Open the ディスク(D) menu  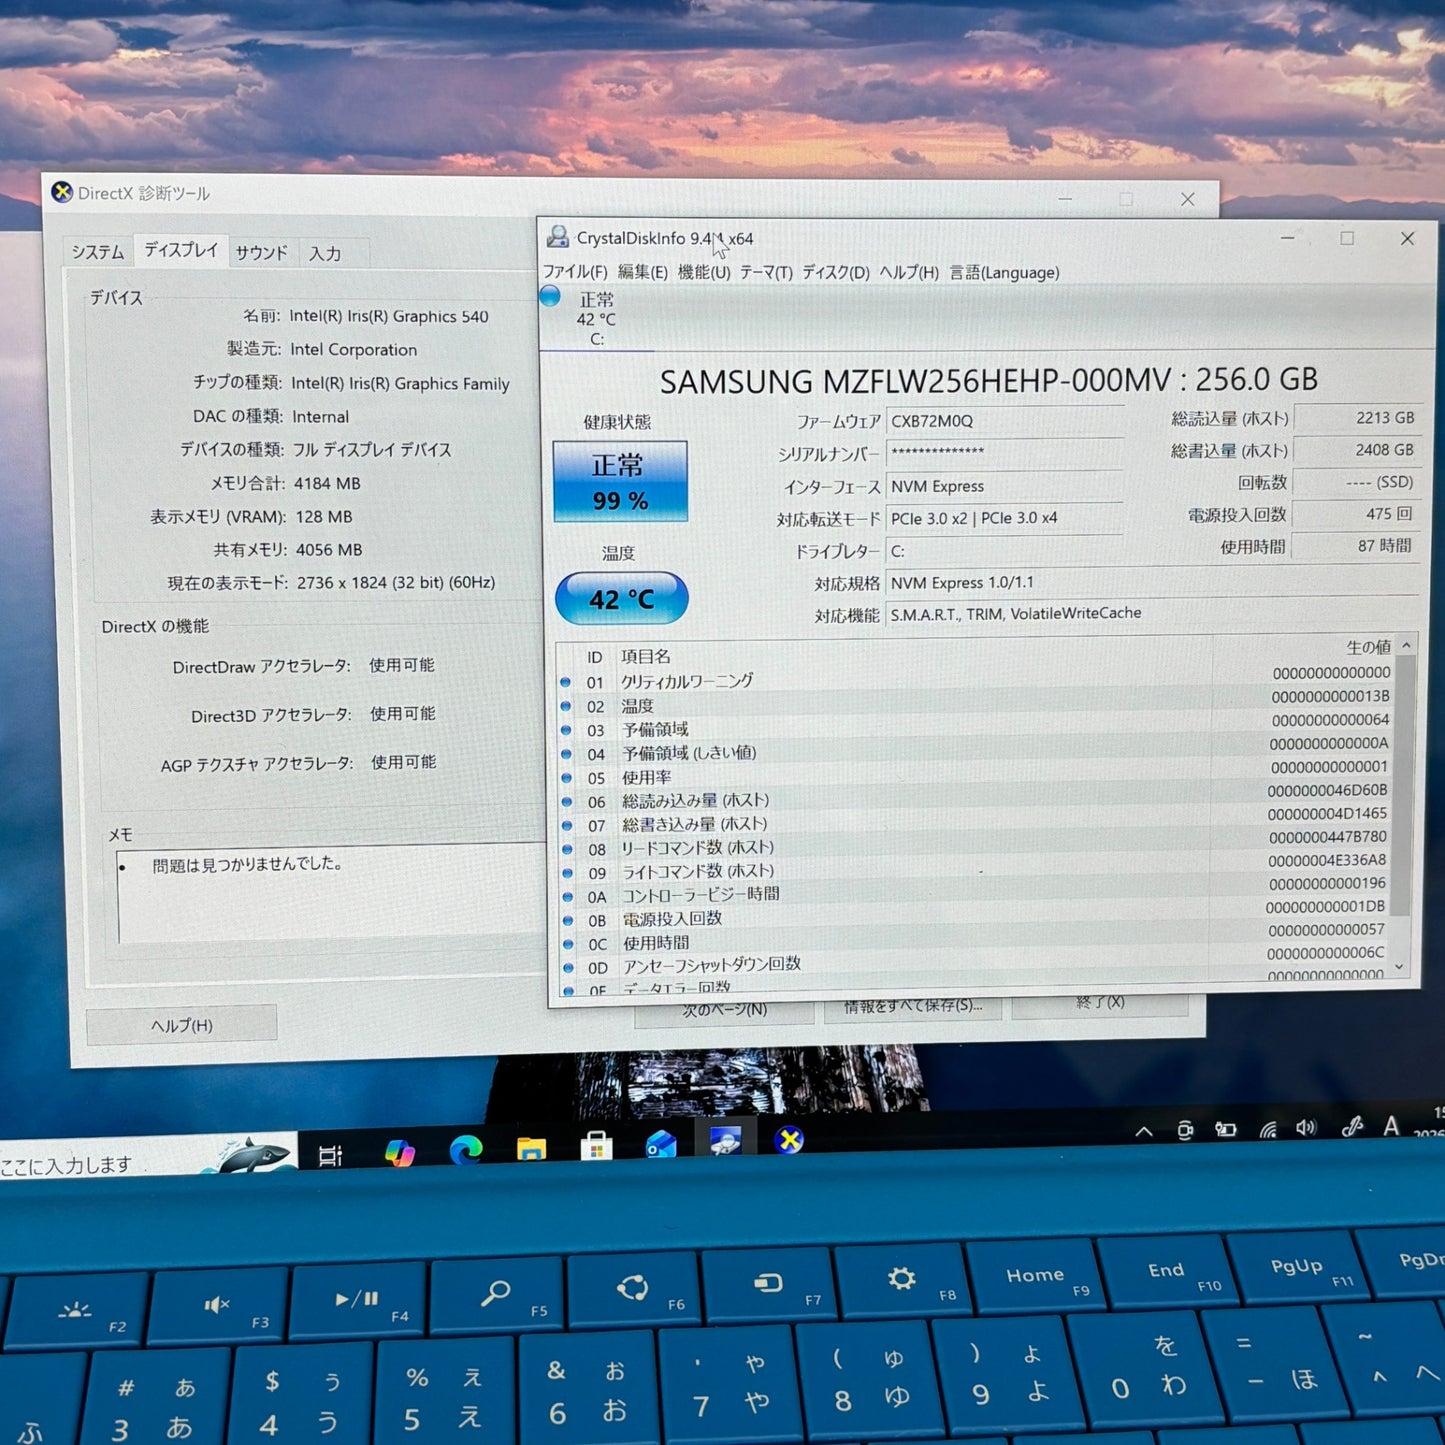(836, 272)
